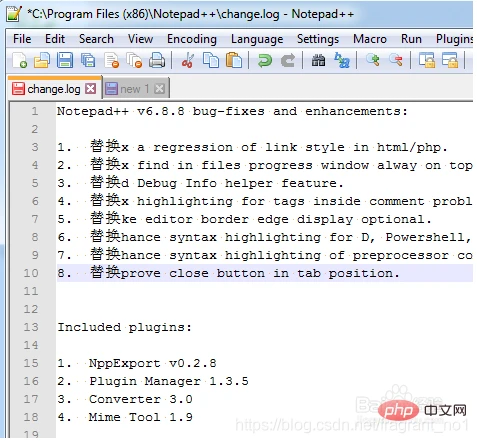The image size is (477, 443).
Task: Click line number 13 in the margin
Action: point(31,327)
